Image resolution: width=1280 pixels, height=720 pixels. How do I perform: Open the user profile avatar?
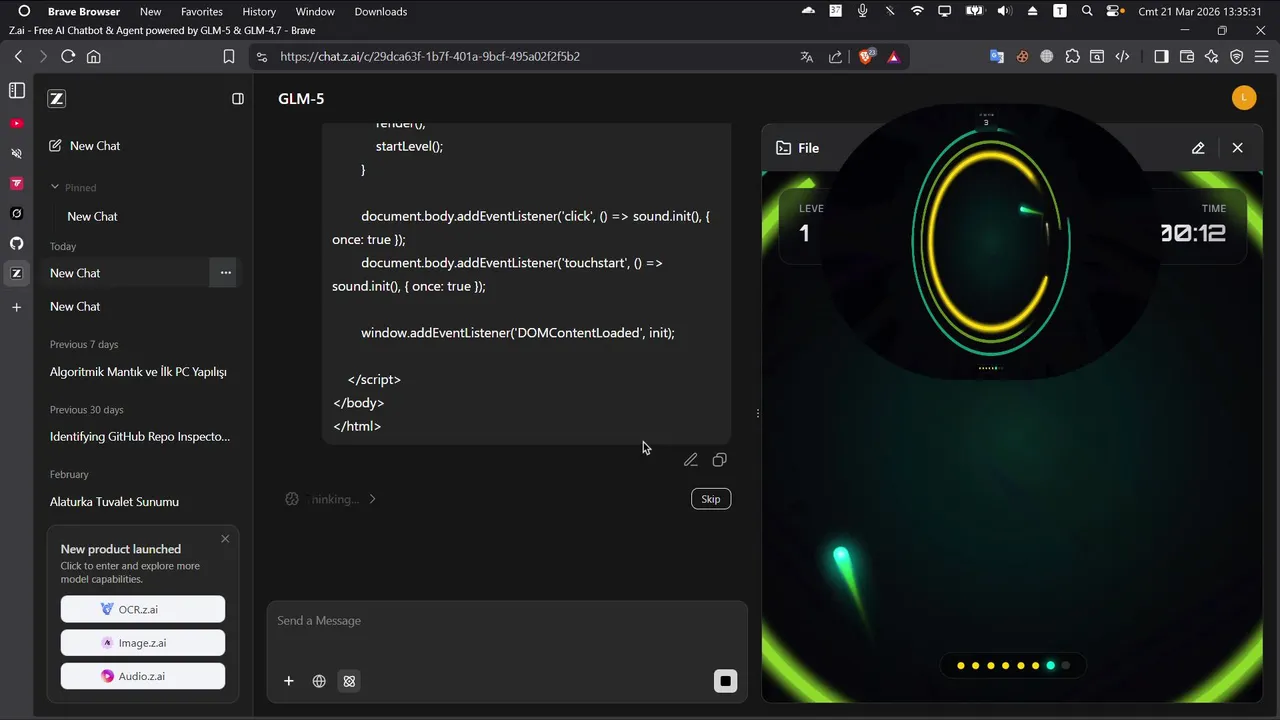[1243, 98]
